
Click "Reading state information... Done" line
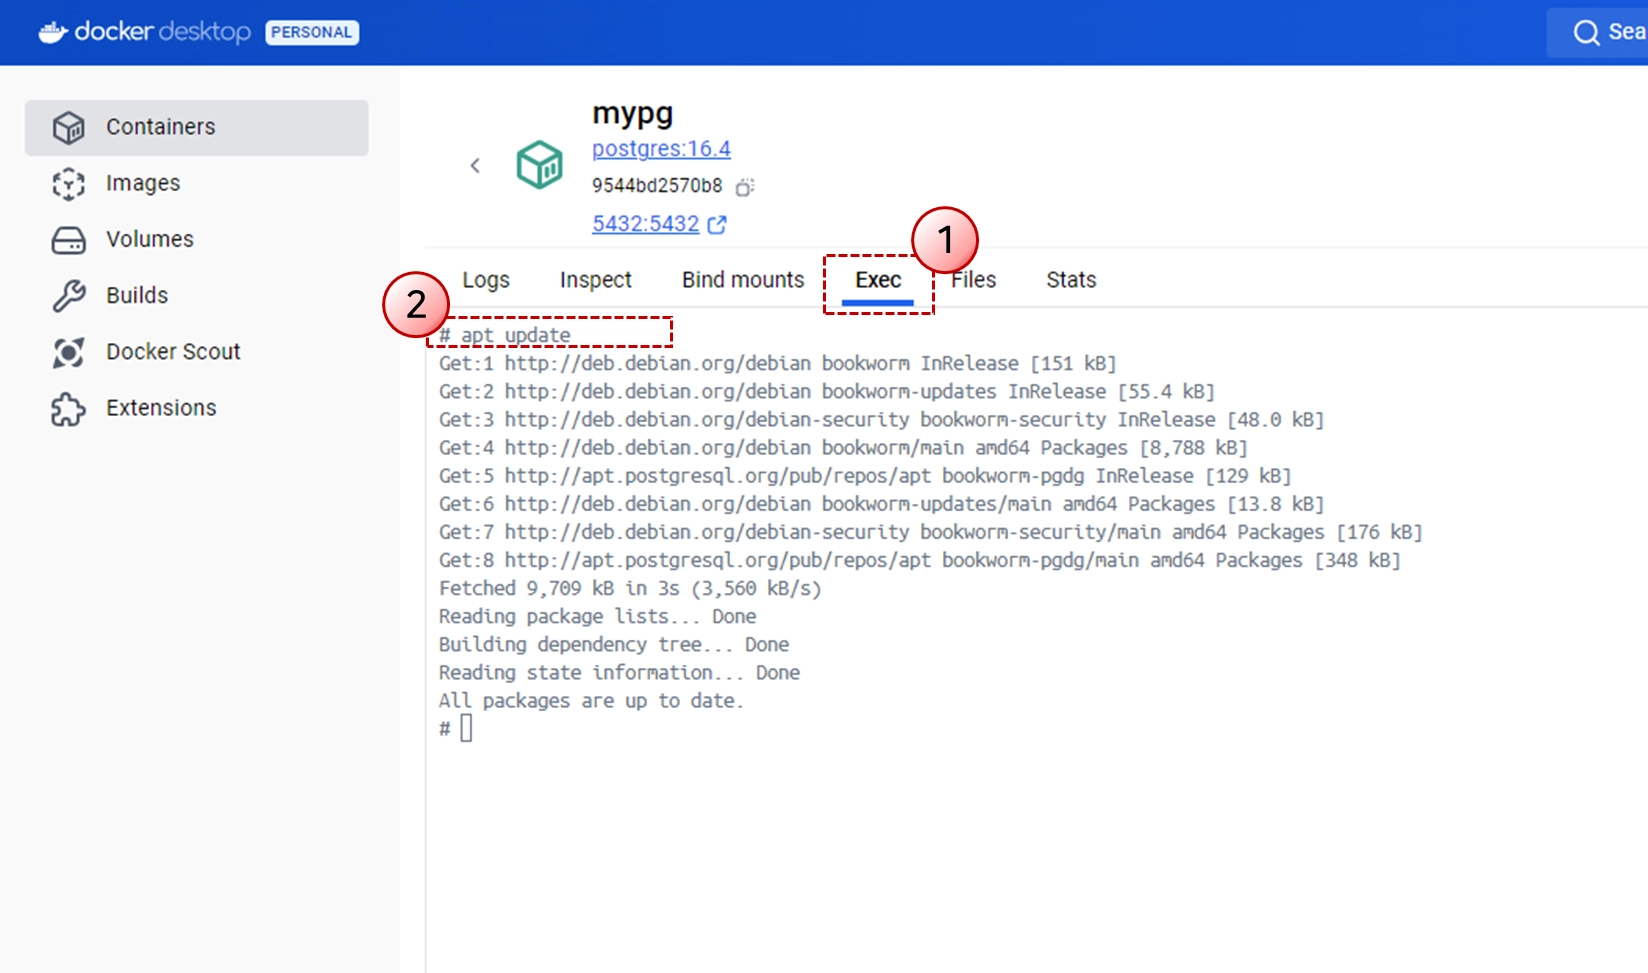pyautogui.click(x=619, y=672)
